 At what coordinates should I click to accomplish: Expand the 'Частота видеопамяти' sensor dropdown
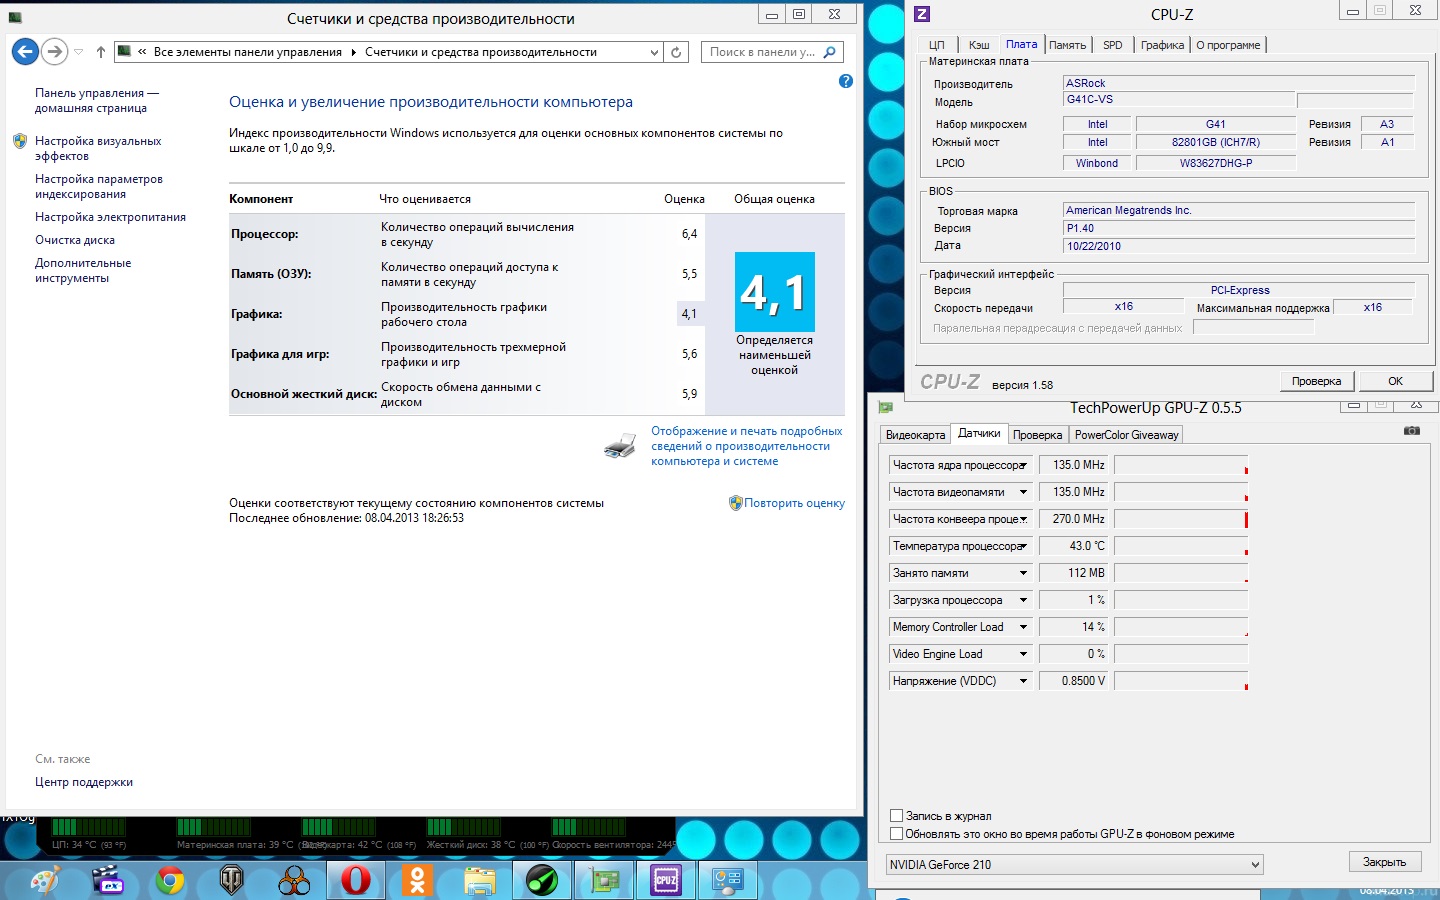pyautogui.click(x=1023, y=492)
